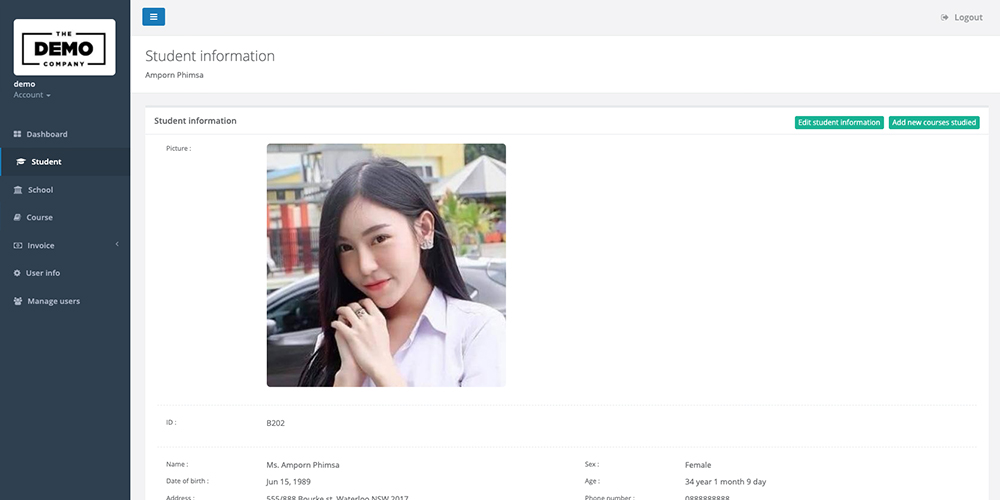Image resolution: width=1000 pixels, height=500 pixels.
Task: Open the Invoice menu entry
Action: 65,246
